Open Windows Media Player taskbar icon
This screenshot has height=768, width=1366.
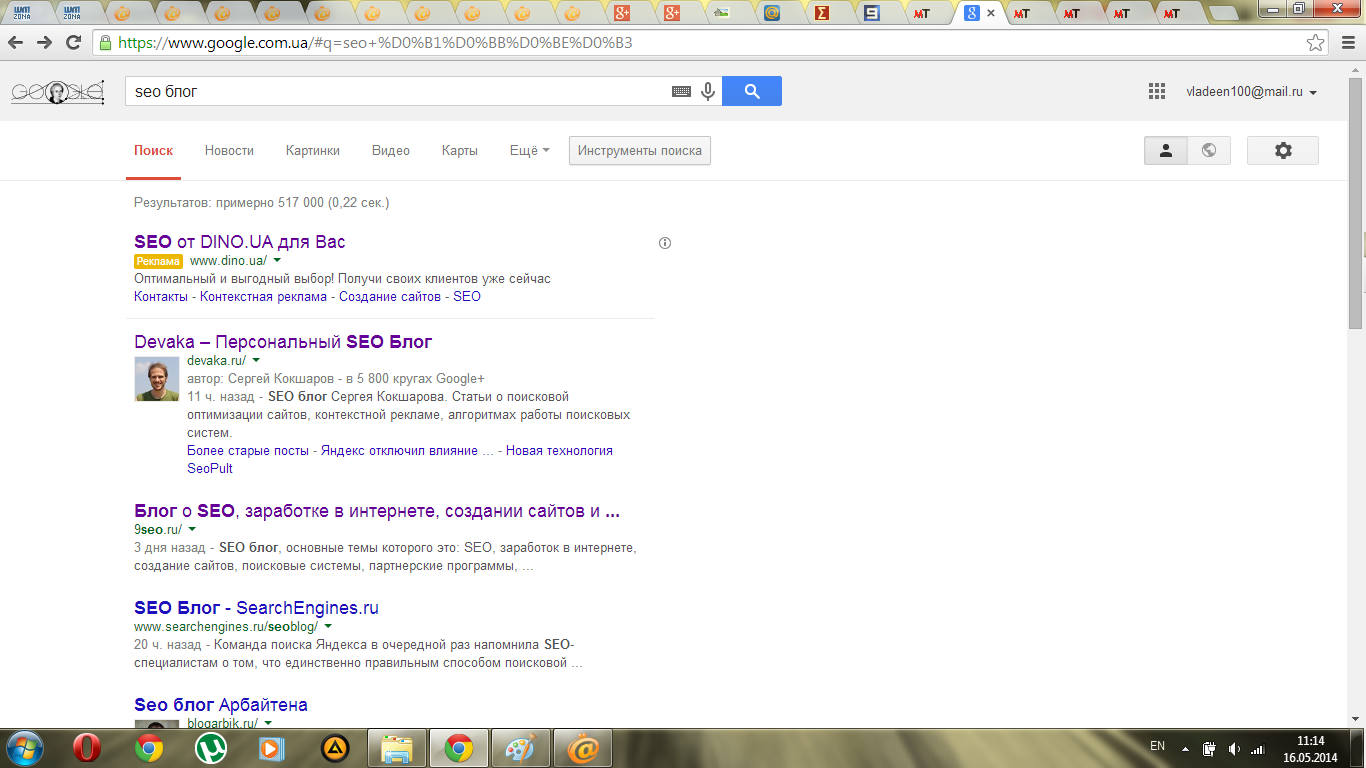coord(271,748)
